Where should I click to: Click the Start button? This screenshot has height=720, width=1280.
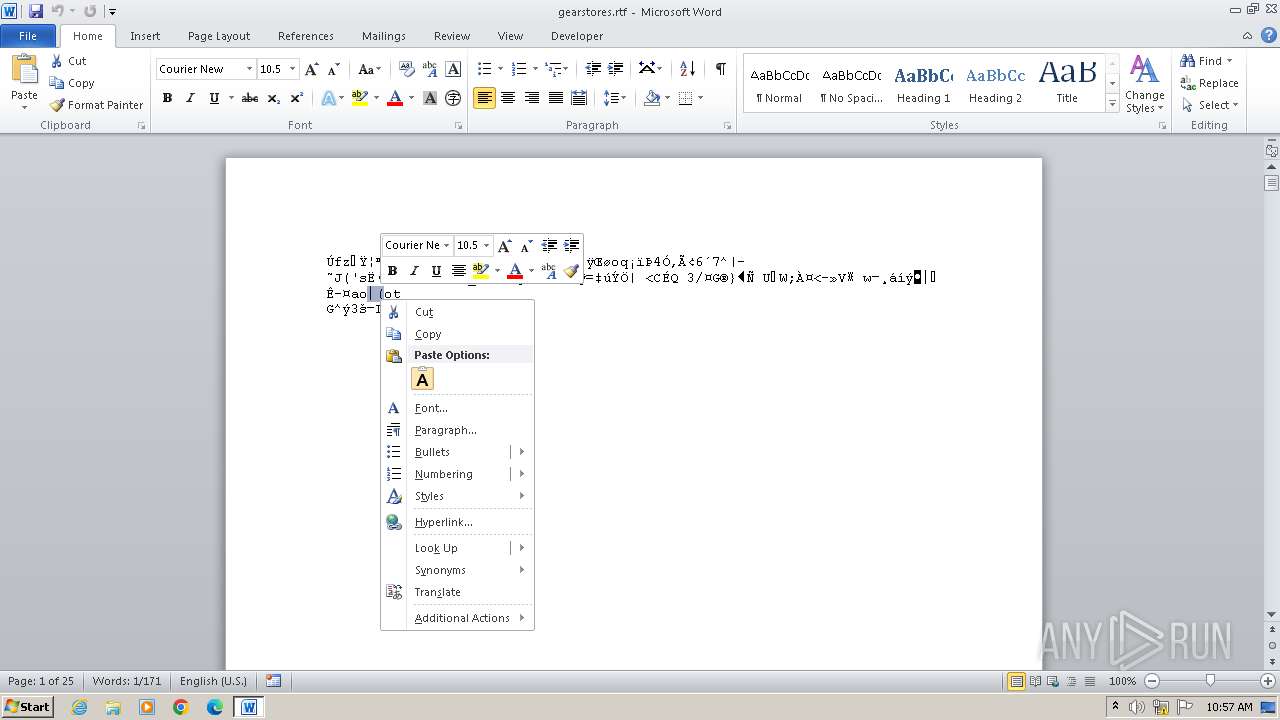click(27, 707)
